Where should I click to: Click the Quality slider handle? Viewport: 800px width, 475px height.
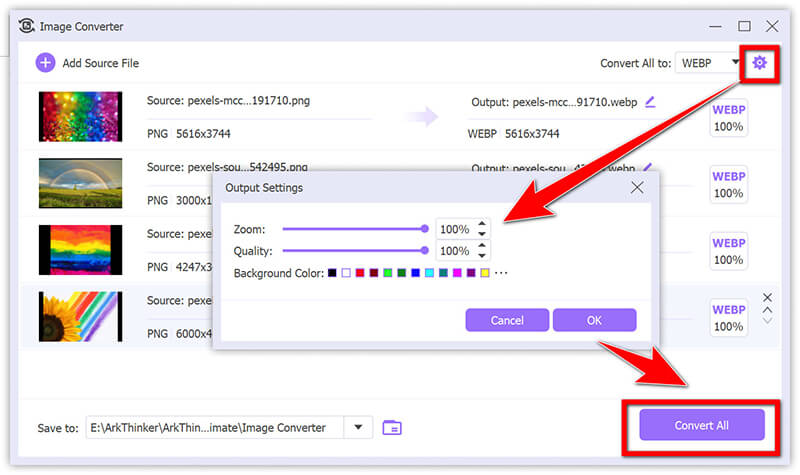(425, 251)
